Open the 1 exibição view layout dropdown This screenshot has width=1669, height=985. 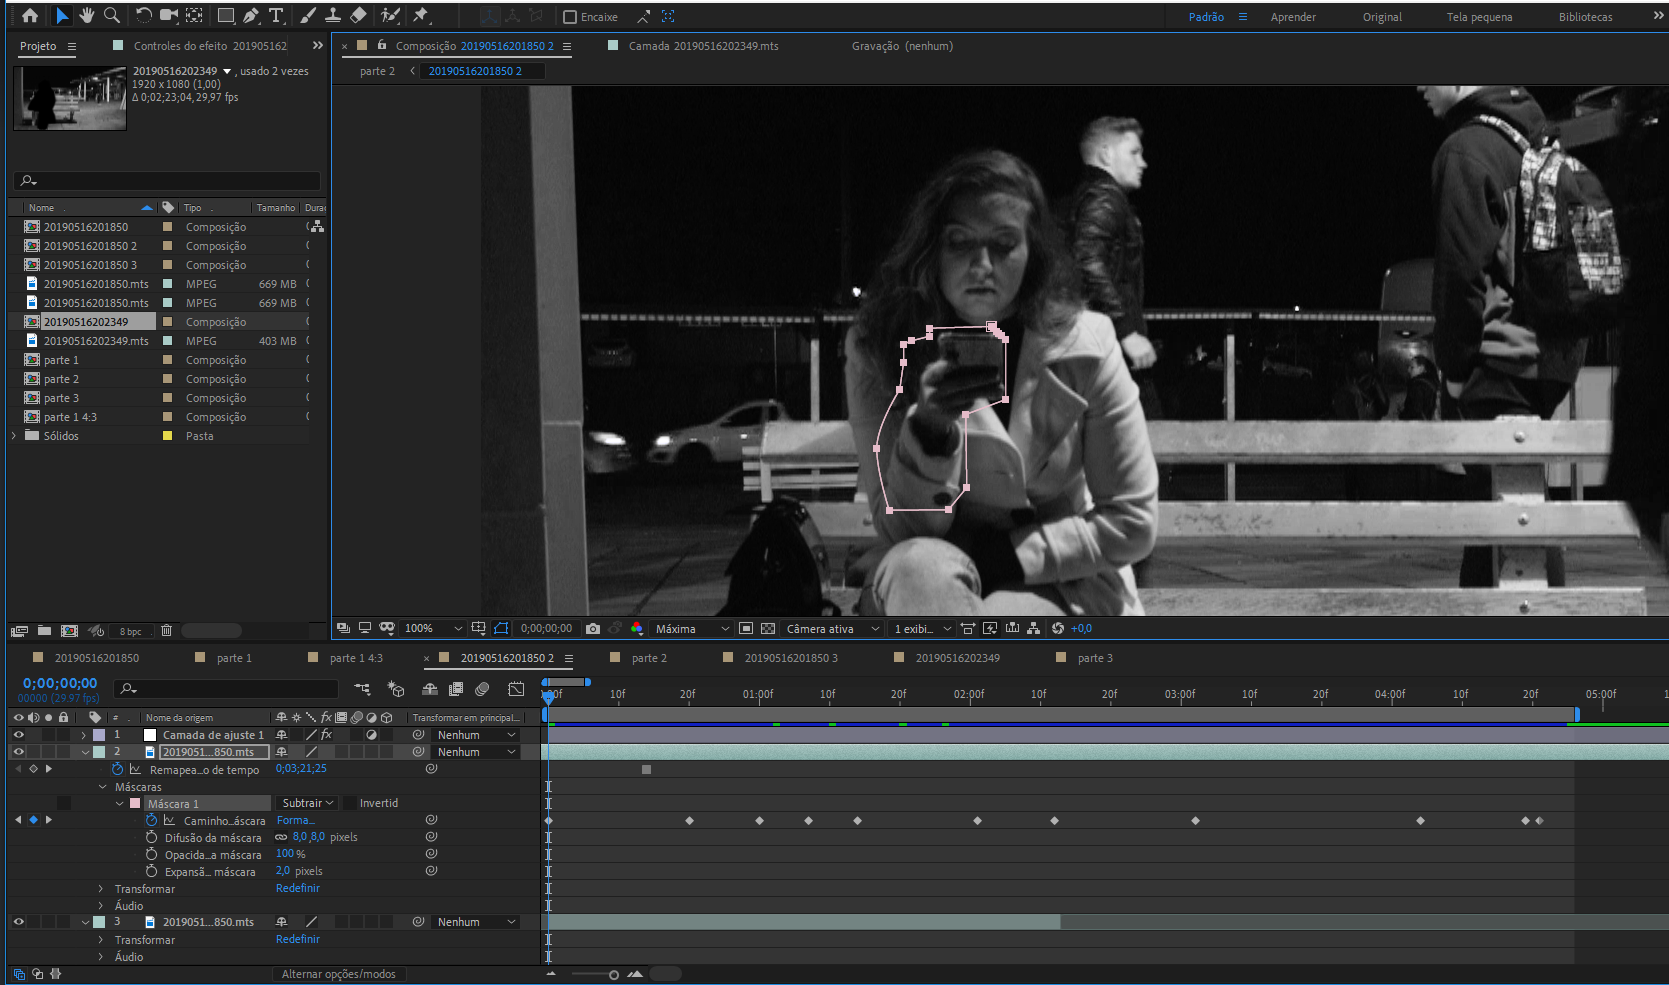click(922, 629)
